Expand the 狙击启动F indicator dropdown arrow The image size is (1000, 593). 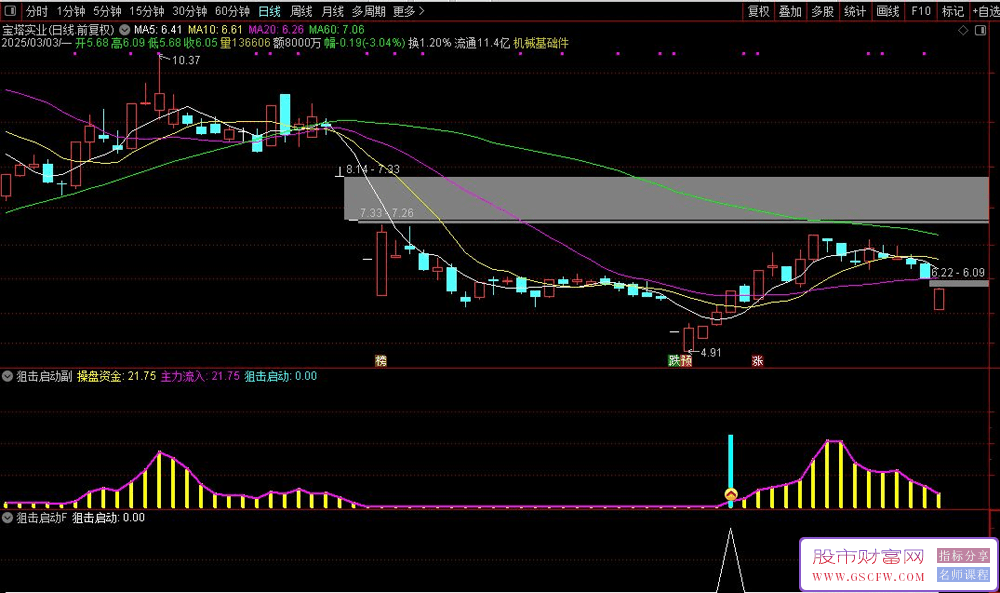point(8,518)
